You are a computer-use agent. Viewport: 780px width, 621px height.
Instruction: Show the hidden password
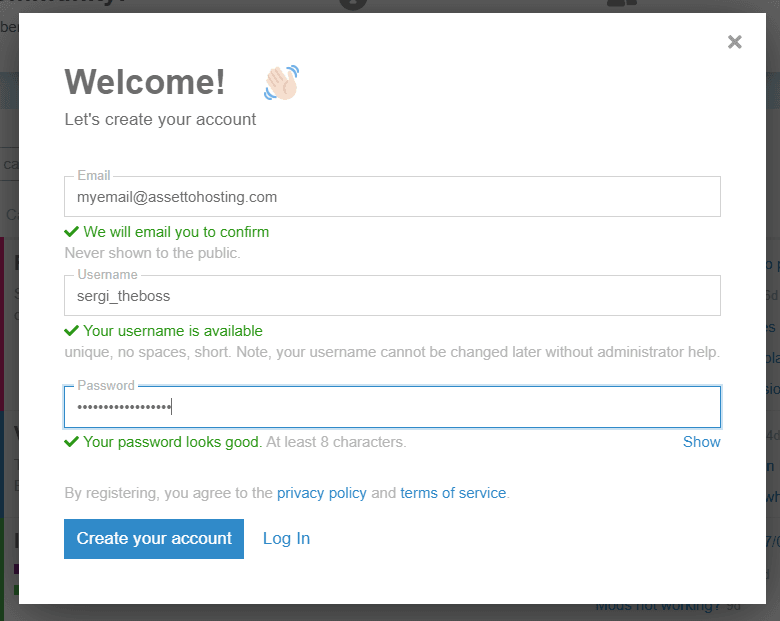[701, 442]
